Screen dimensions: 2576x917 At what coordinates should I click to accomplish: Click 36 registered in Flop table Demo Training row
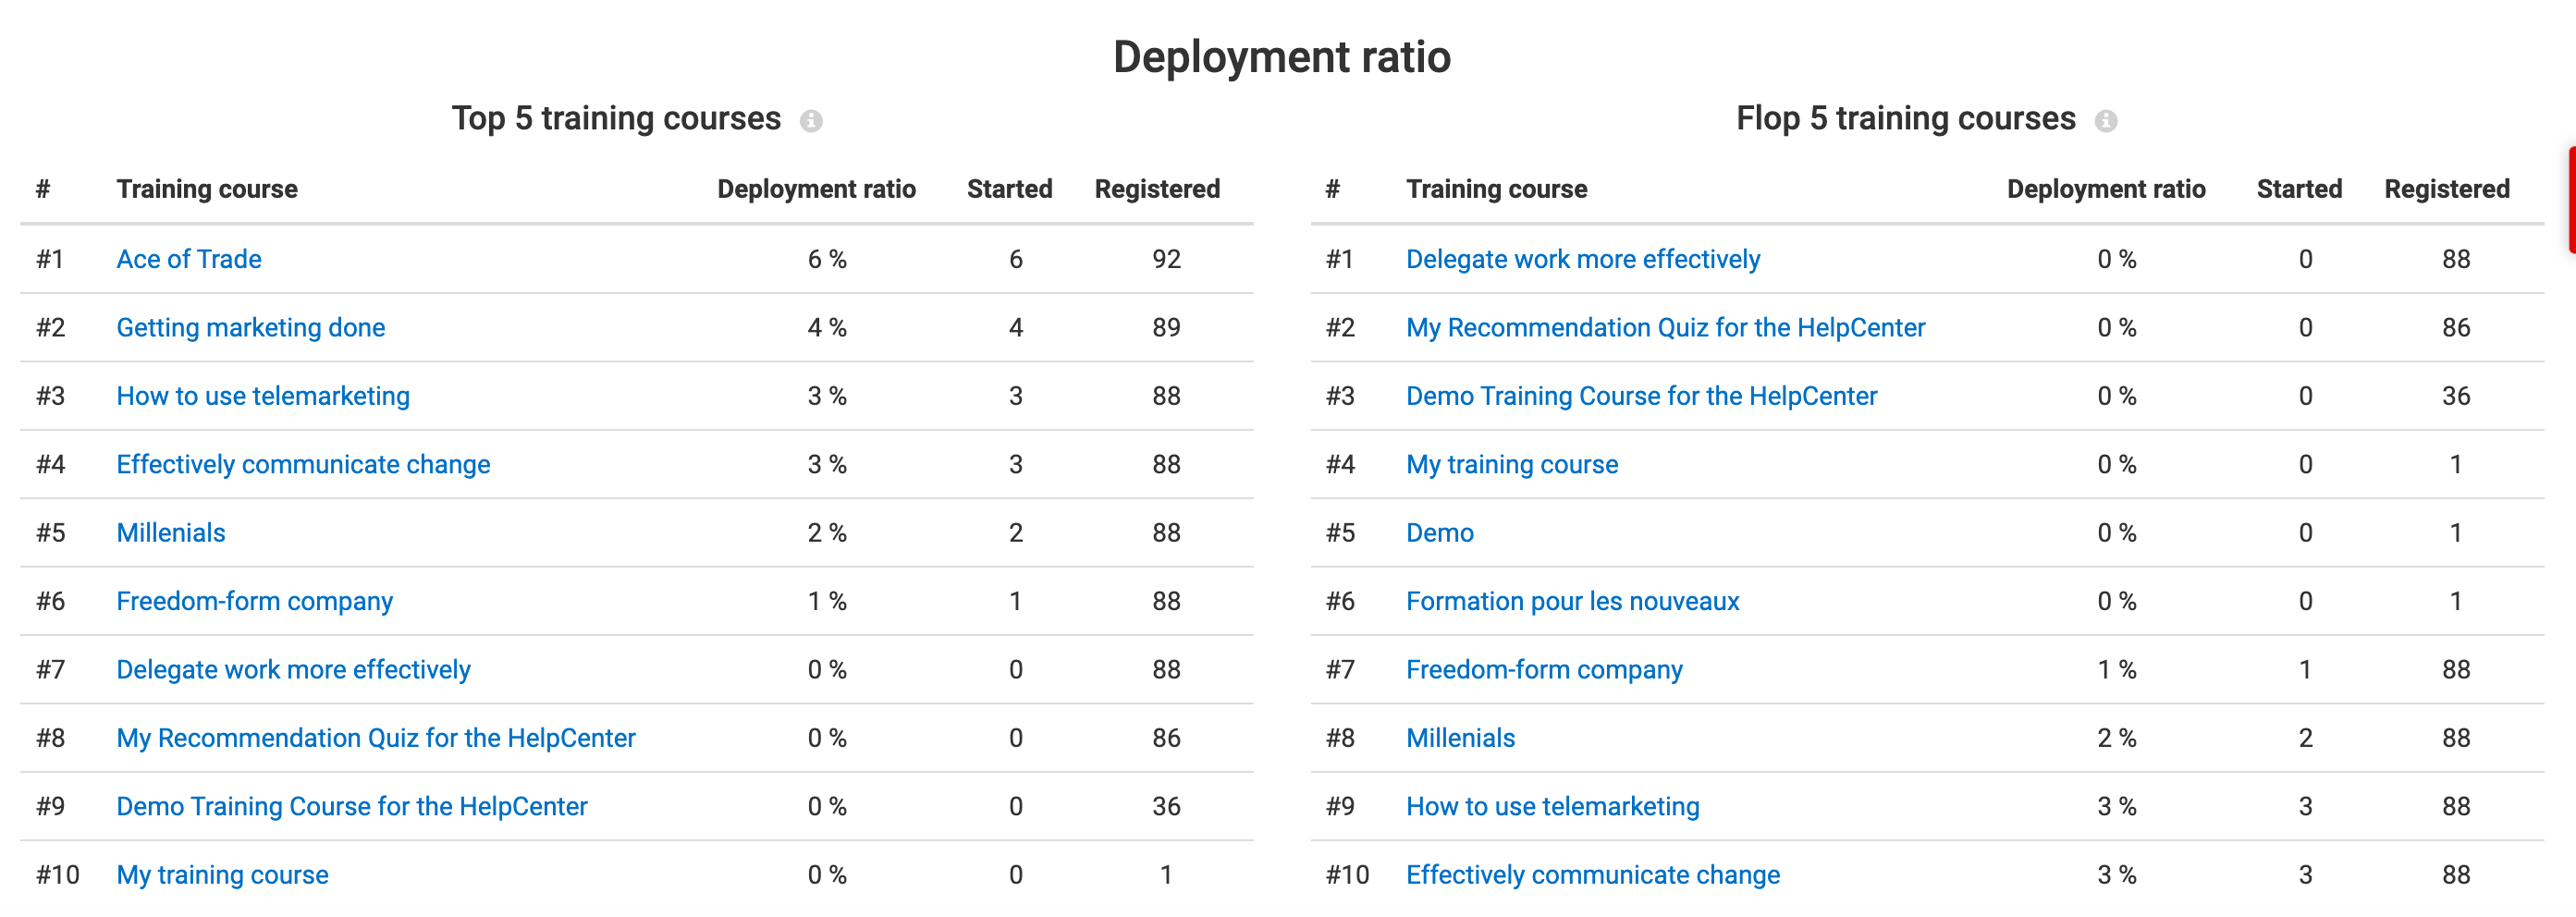(2456, 396)
